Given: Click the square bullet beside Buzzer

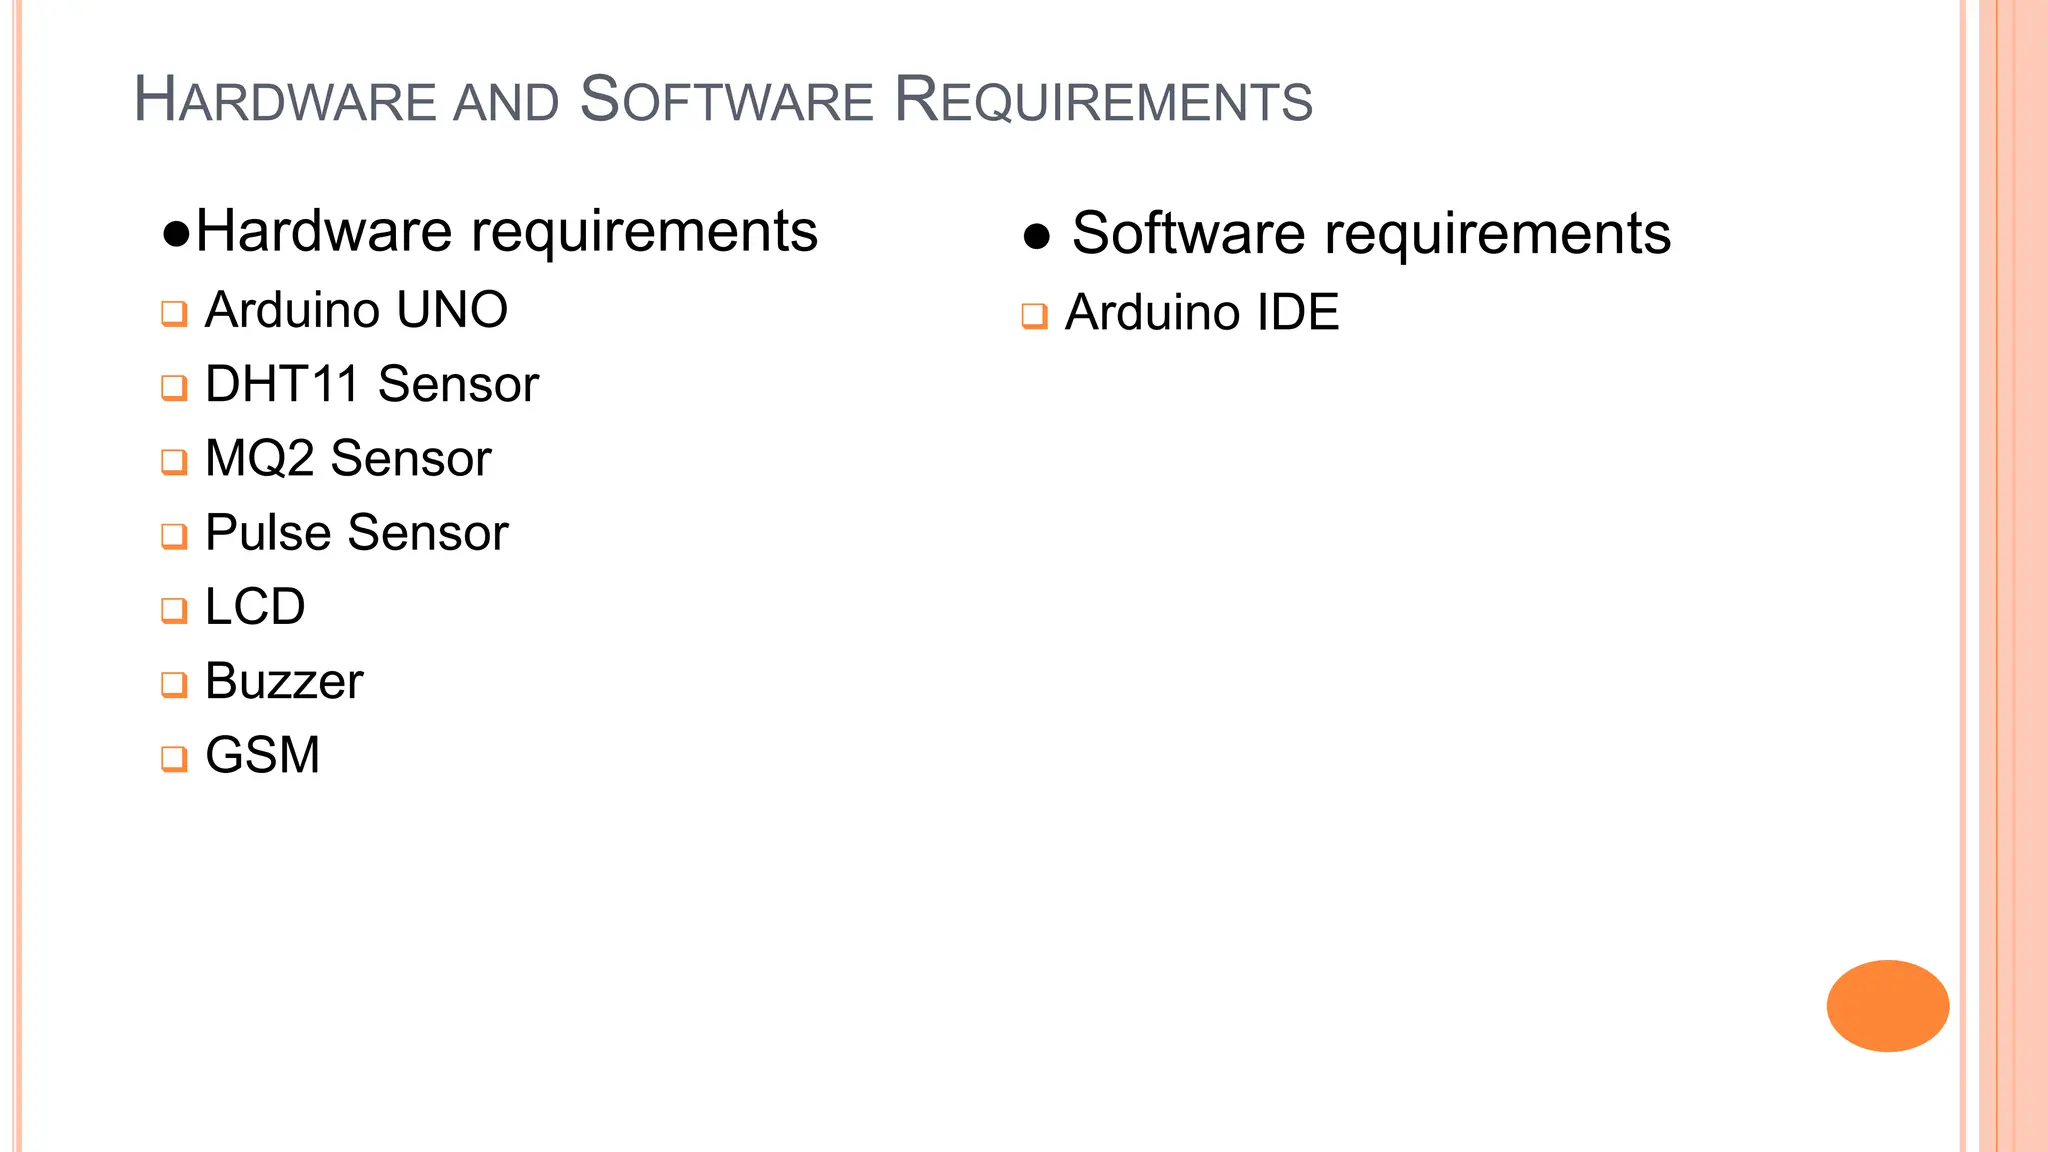Looking at the screenshot, I should click(x=174, y=684).
